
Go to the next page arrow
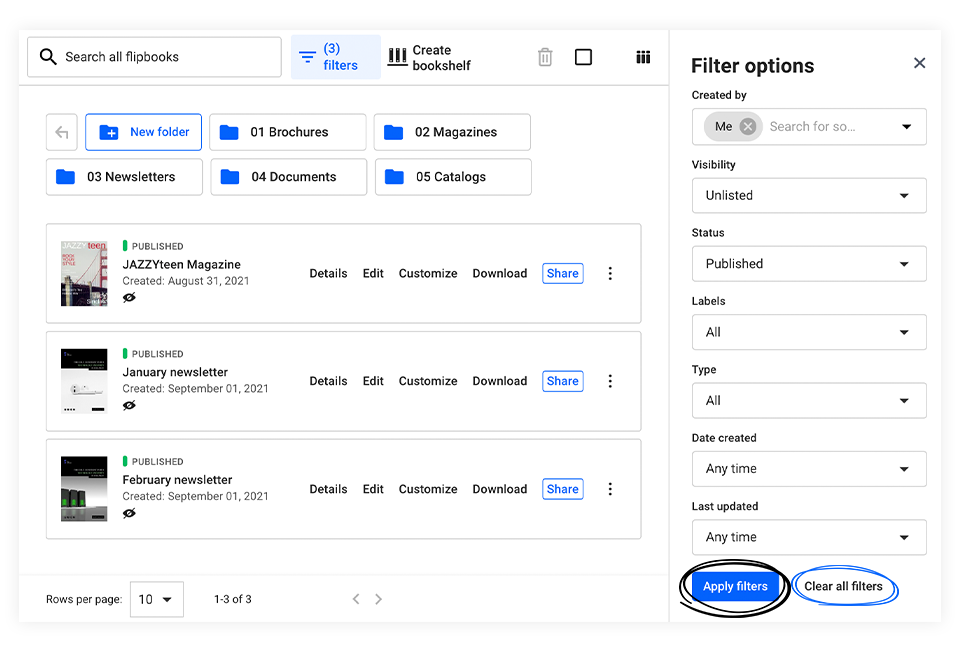click(378, 599)
